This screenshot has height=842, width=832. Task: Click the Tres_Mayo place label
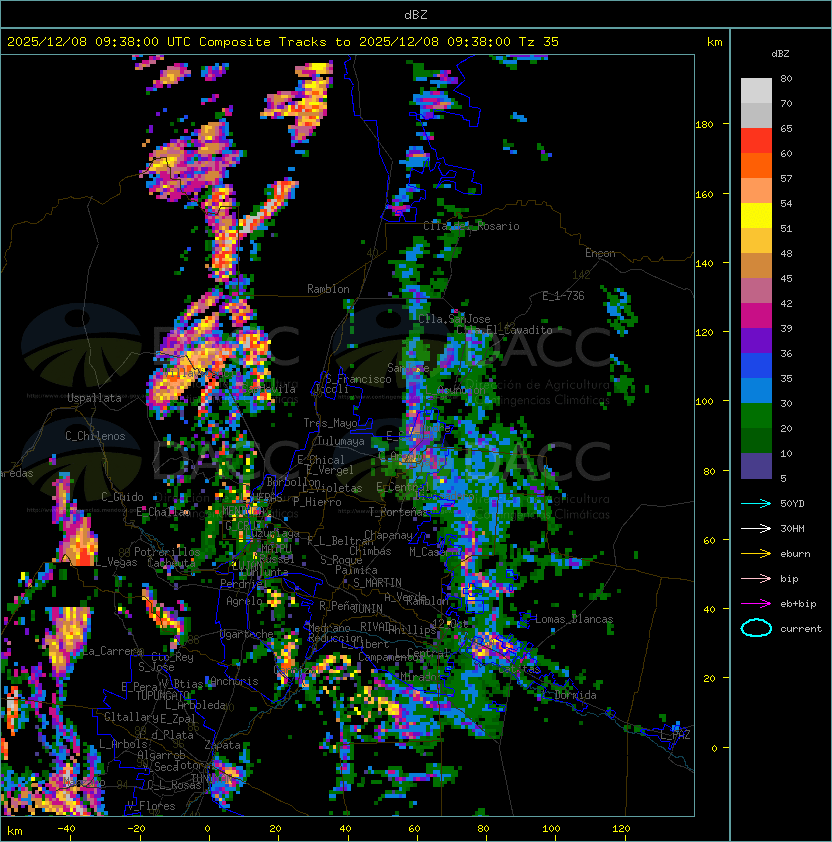pyautogui.click(x=330, y=423)
